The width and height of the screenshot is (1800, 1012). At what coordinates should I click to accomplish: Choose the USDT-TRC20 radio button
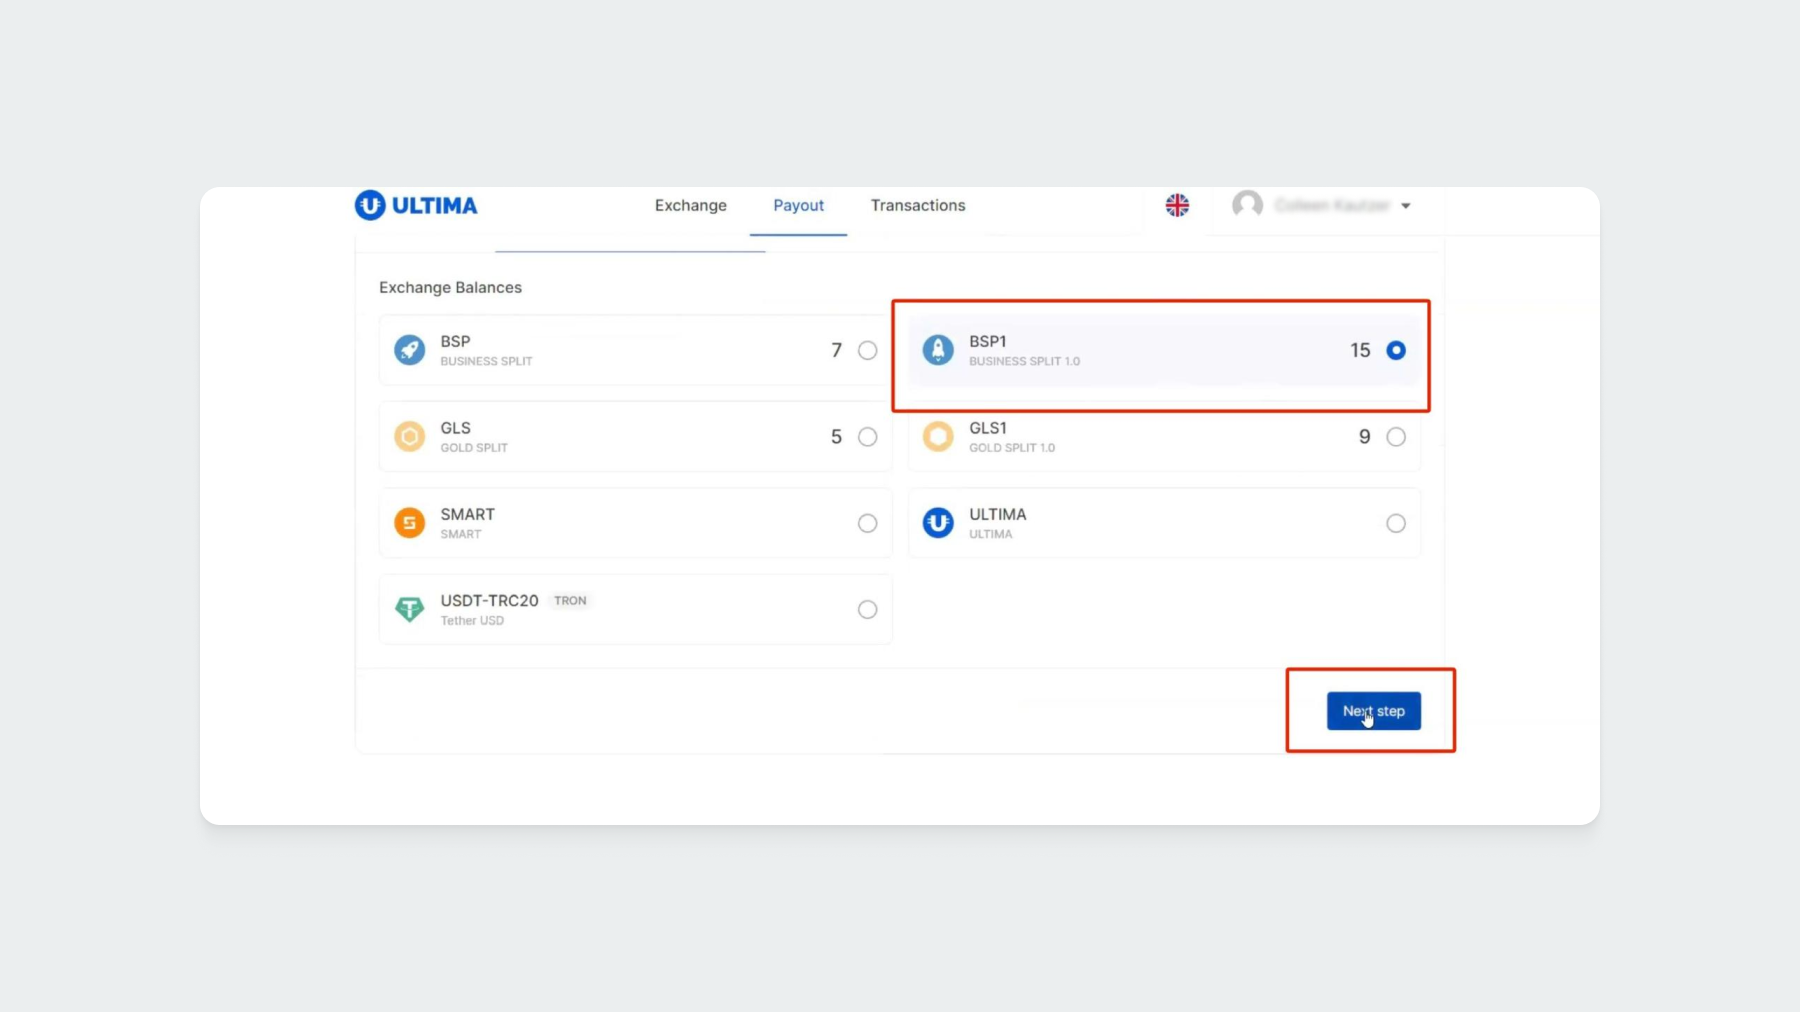click(x=867, y=610)
